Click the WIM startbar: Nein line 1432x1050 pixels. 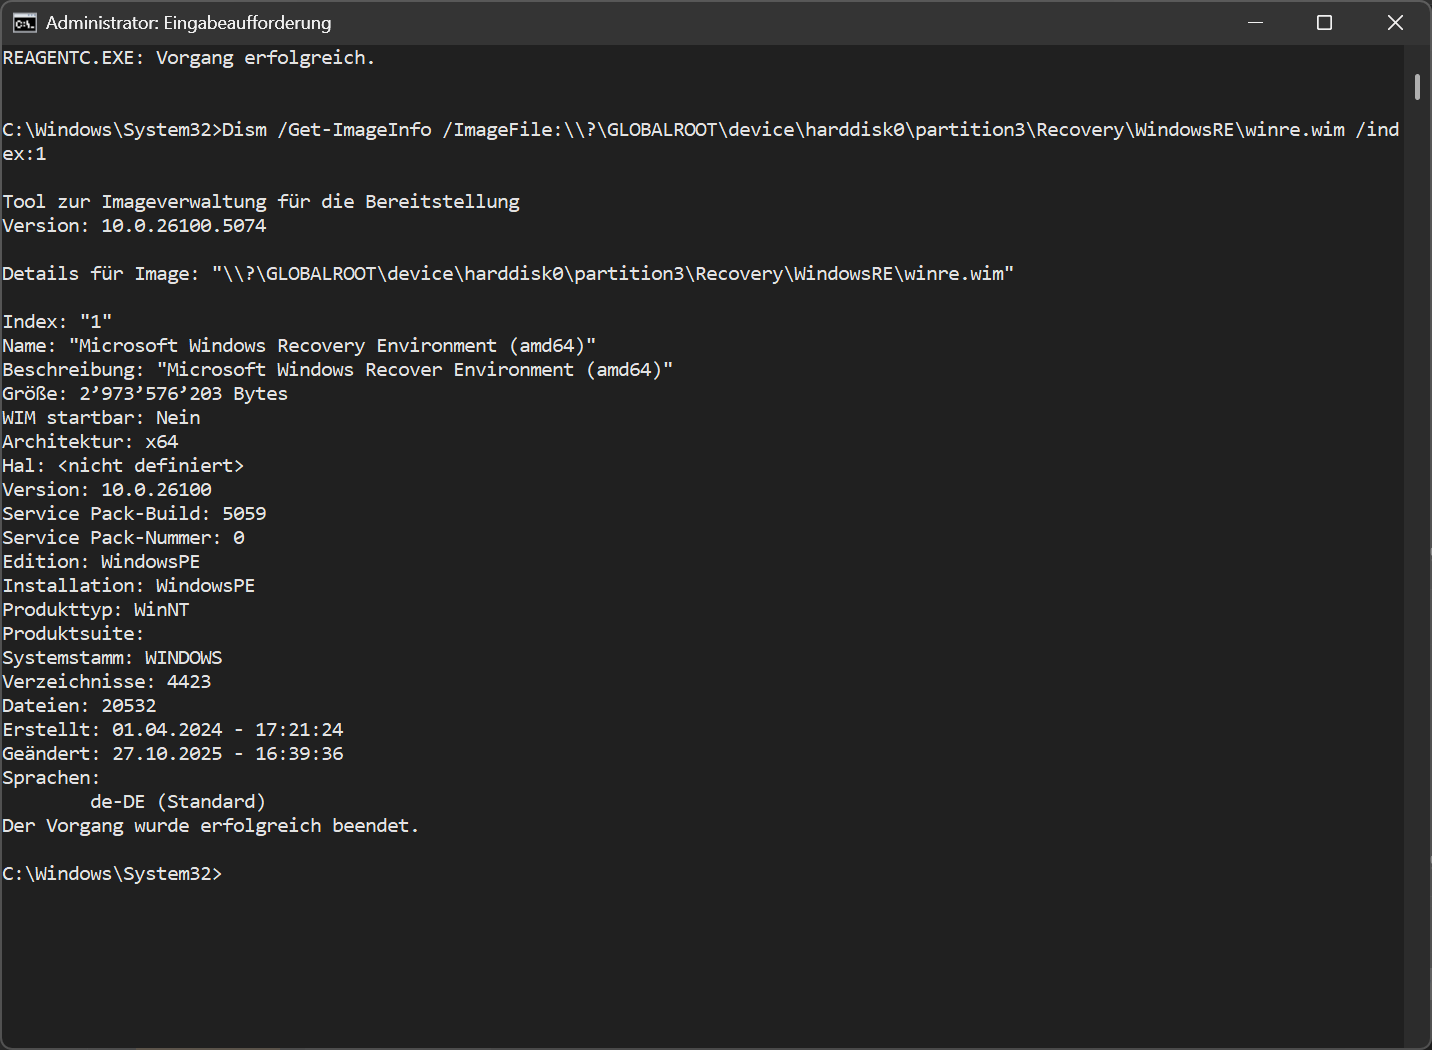tap(101, 418)
